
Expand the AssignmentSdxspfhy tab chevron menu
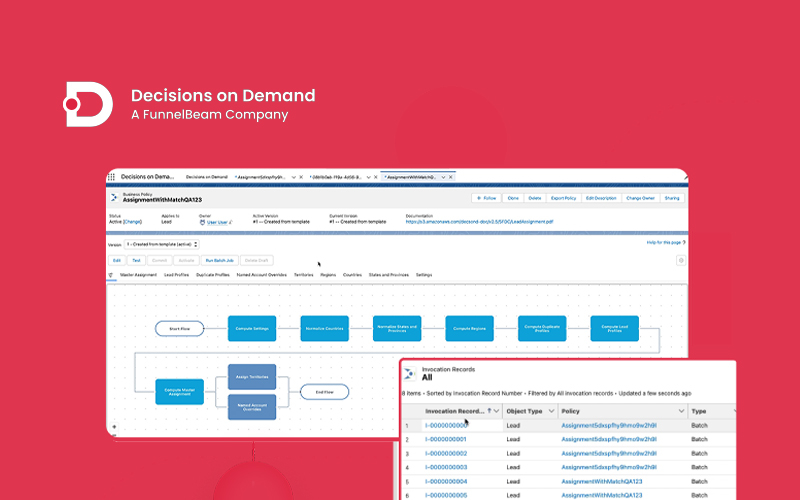pyautogui.click(x=293, y=177)
